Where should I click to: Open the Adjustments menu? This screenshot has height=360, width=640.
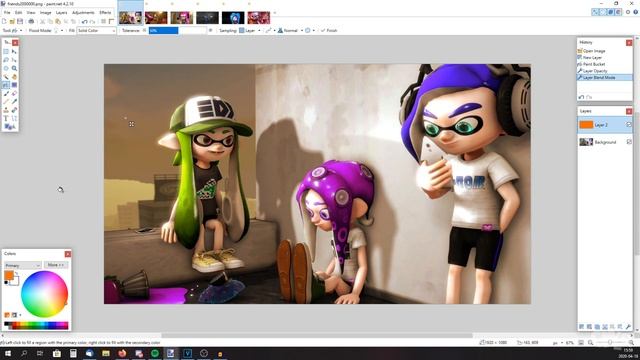coord(83,13)
